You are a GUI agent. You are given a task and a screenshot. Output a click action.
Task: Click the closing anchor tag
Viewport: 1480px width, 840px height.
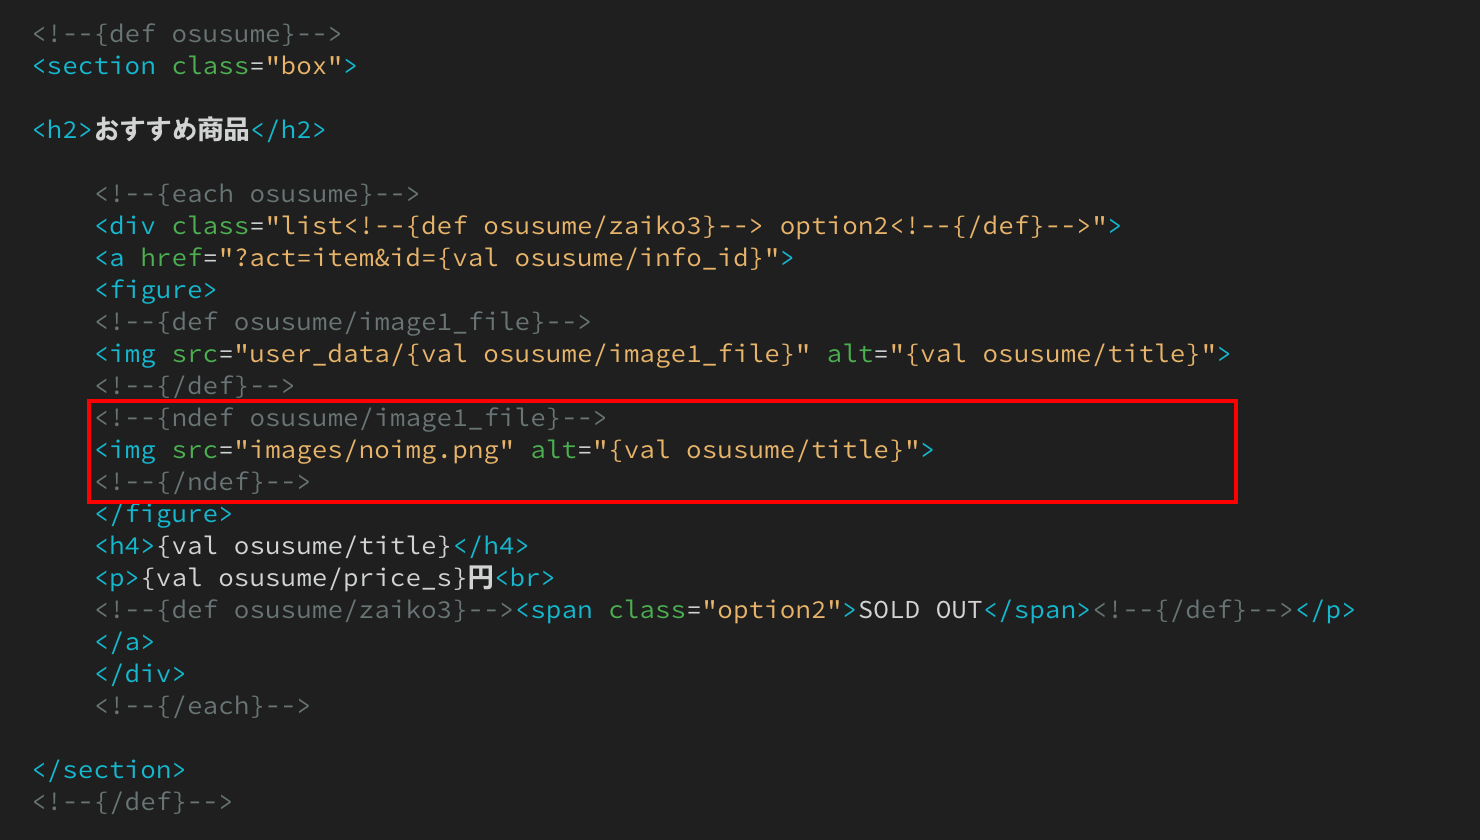[125, 642]
